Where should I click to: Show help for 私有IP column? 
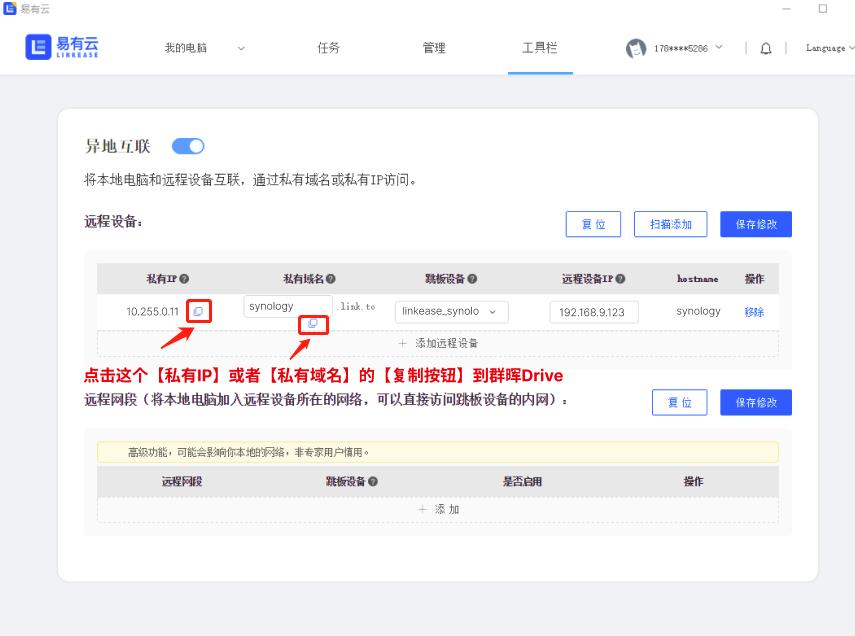[184, 279]
